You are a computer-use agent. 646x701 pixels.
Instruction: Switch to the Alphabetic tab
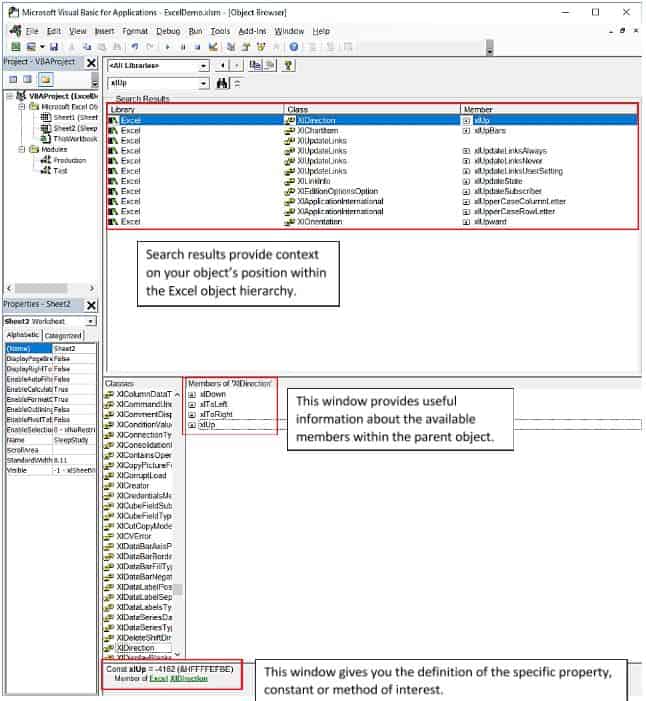pyautogui.click(x=23, y=335)
